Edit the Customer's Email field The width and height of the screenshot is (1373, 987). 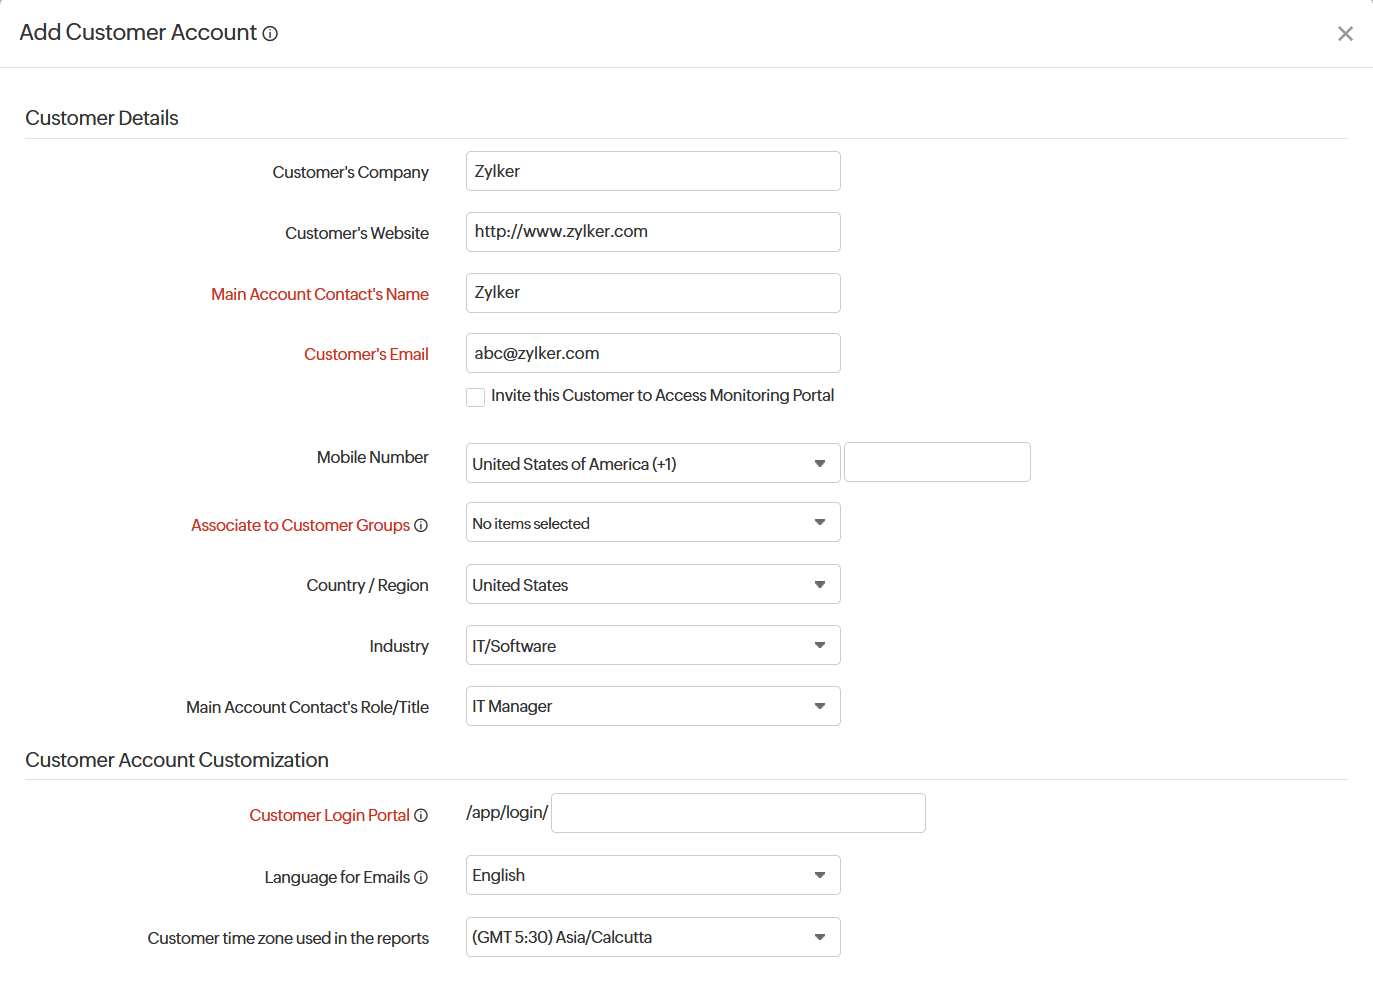[652, 353]
